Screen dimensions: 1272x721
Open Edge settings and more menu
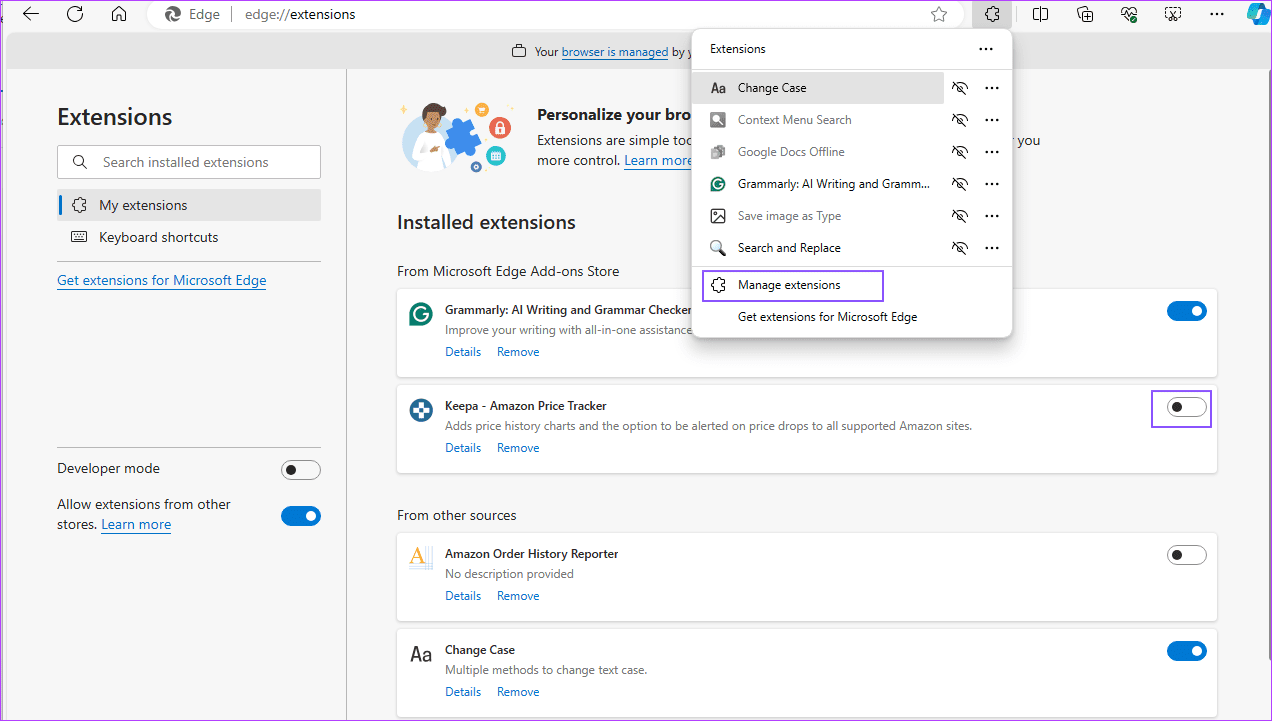1216,14
